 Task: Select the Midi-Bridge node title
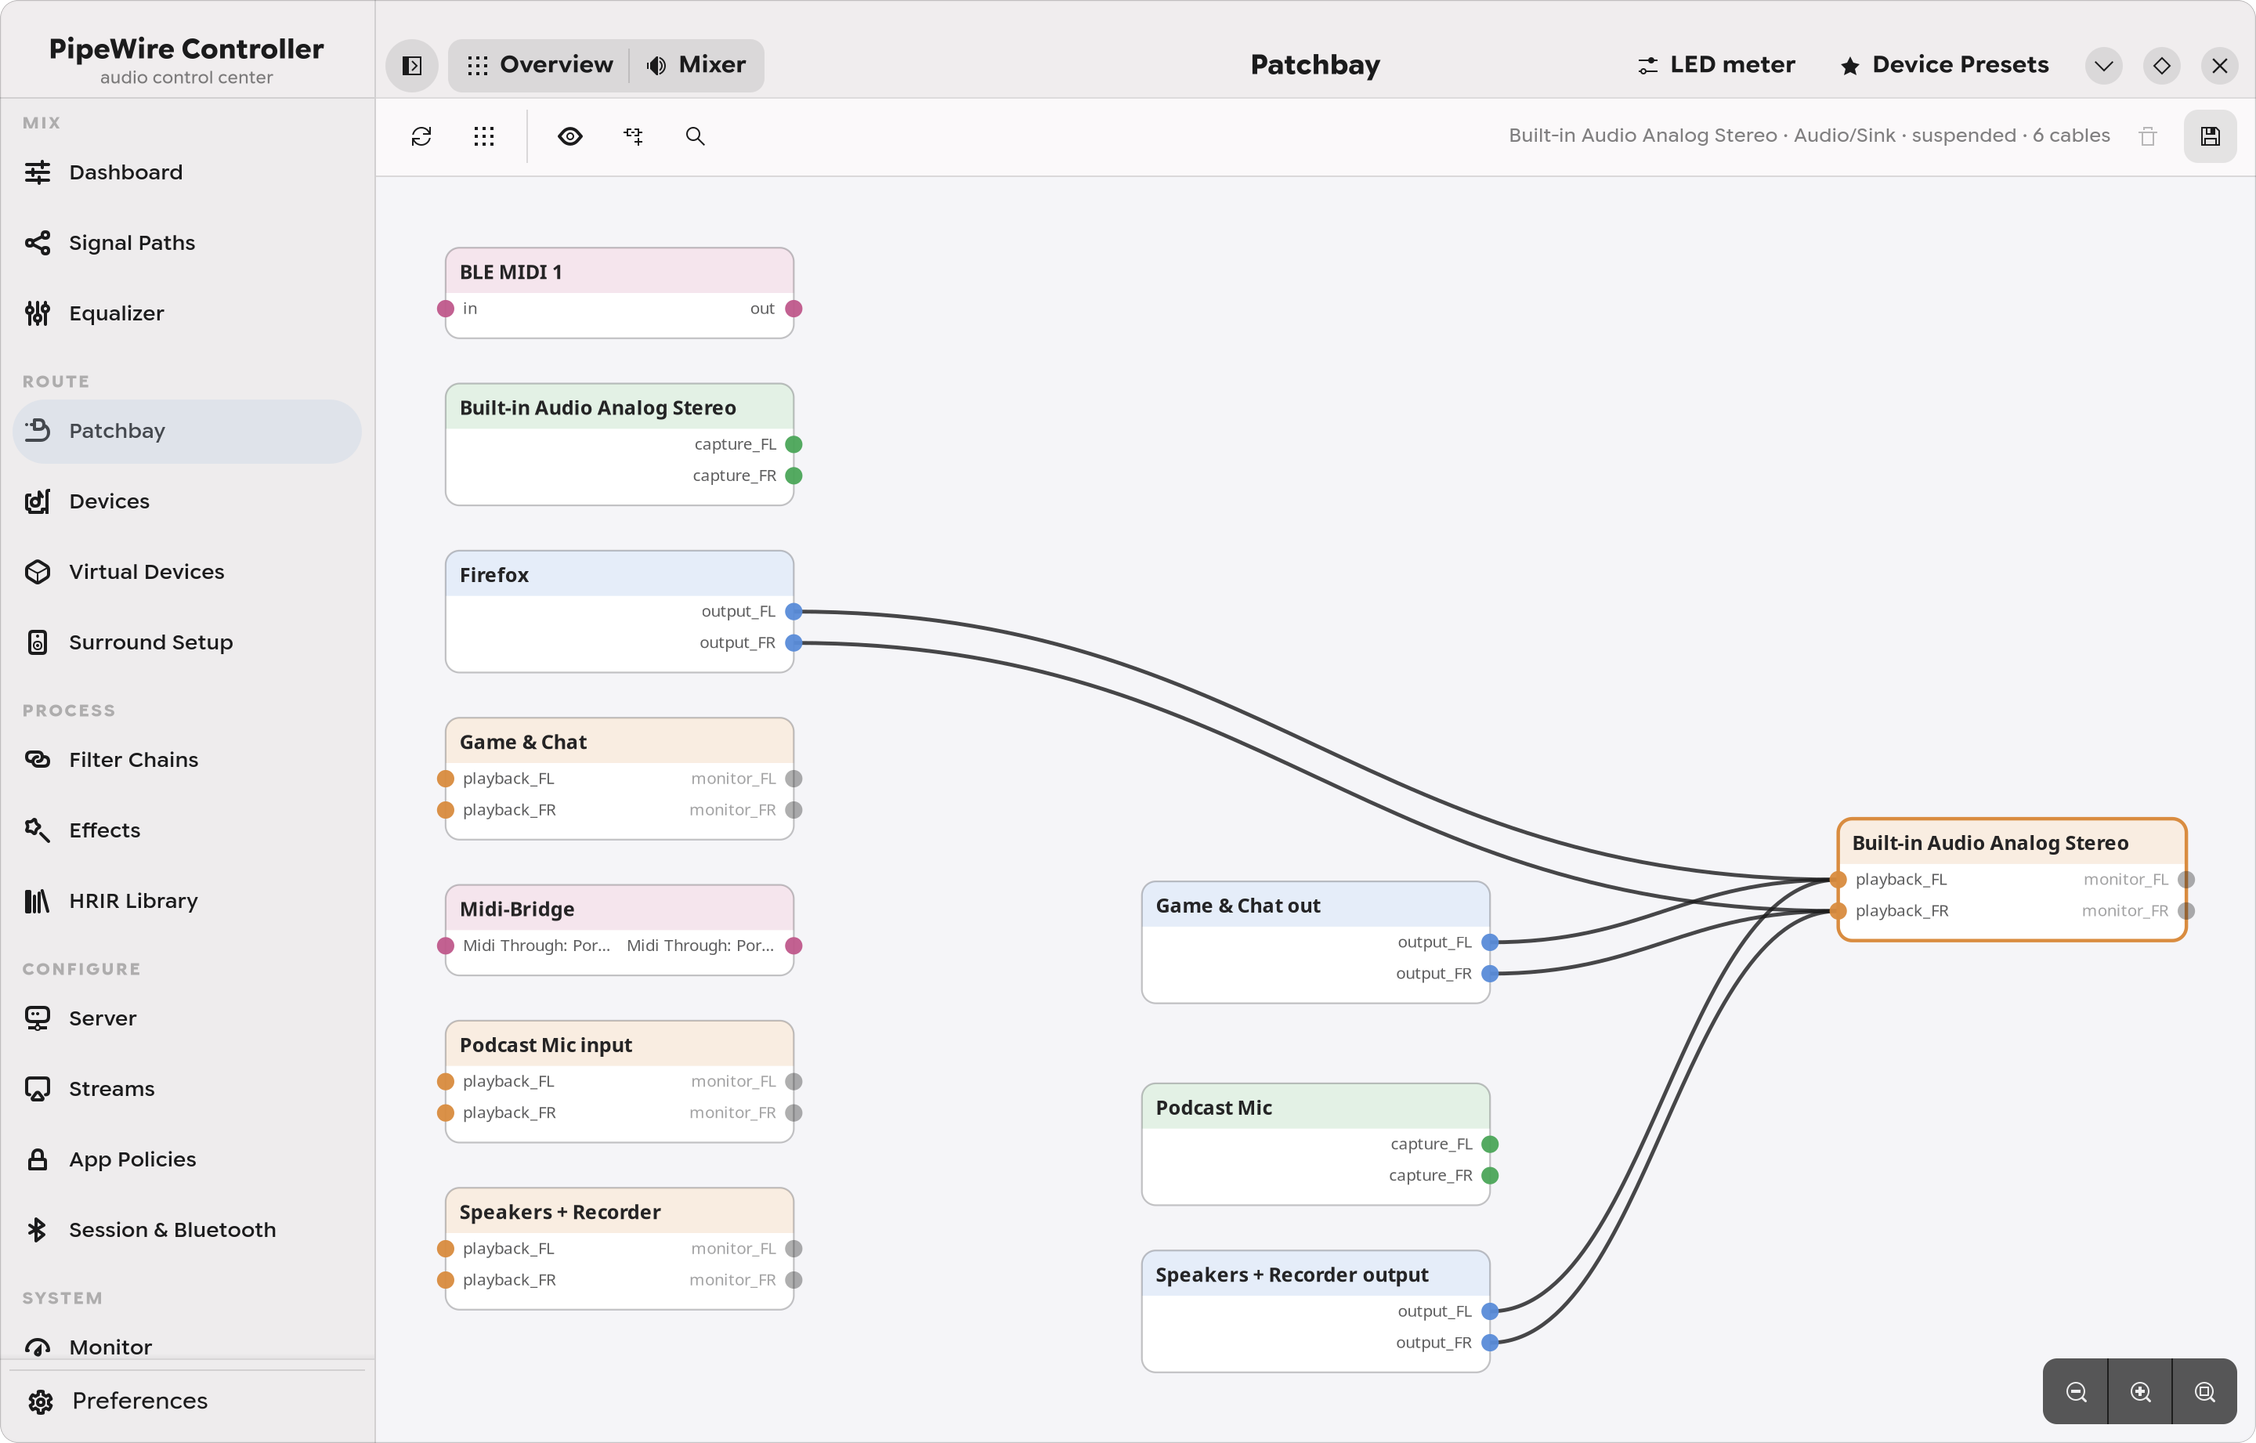tap(517, 909)
